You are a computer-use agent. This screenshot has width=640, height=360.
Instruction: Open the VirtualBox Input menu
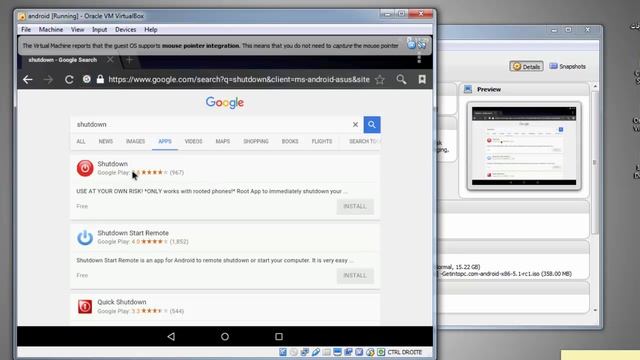[100, 30]
